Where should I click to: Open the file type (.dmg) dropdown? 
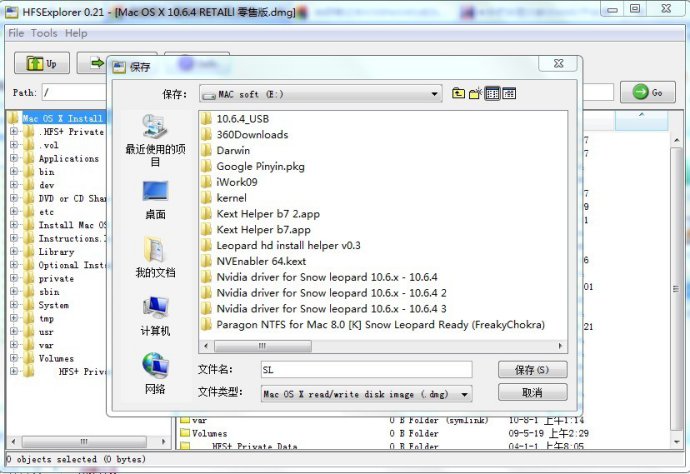[365, 393]
